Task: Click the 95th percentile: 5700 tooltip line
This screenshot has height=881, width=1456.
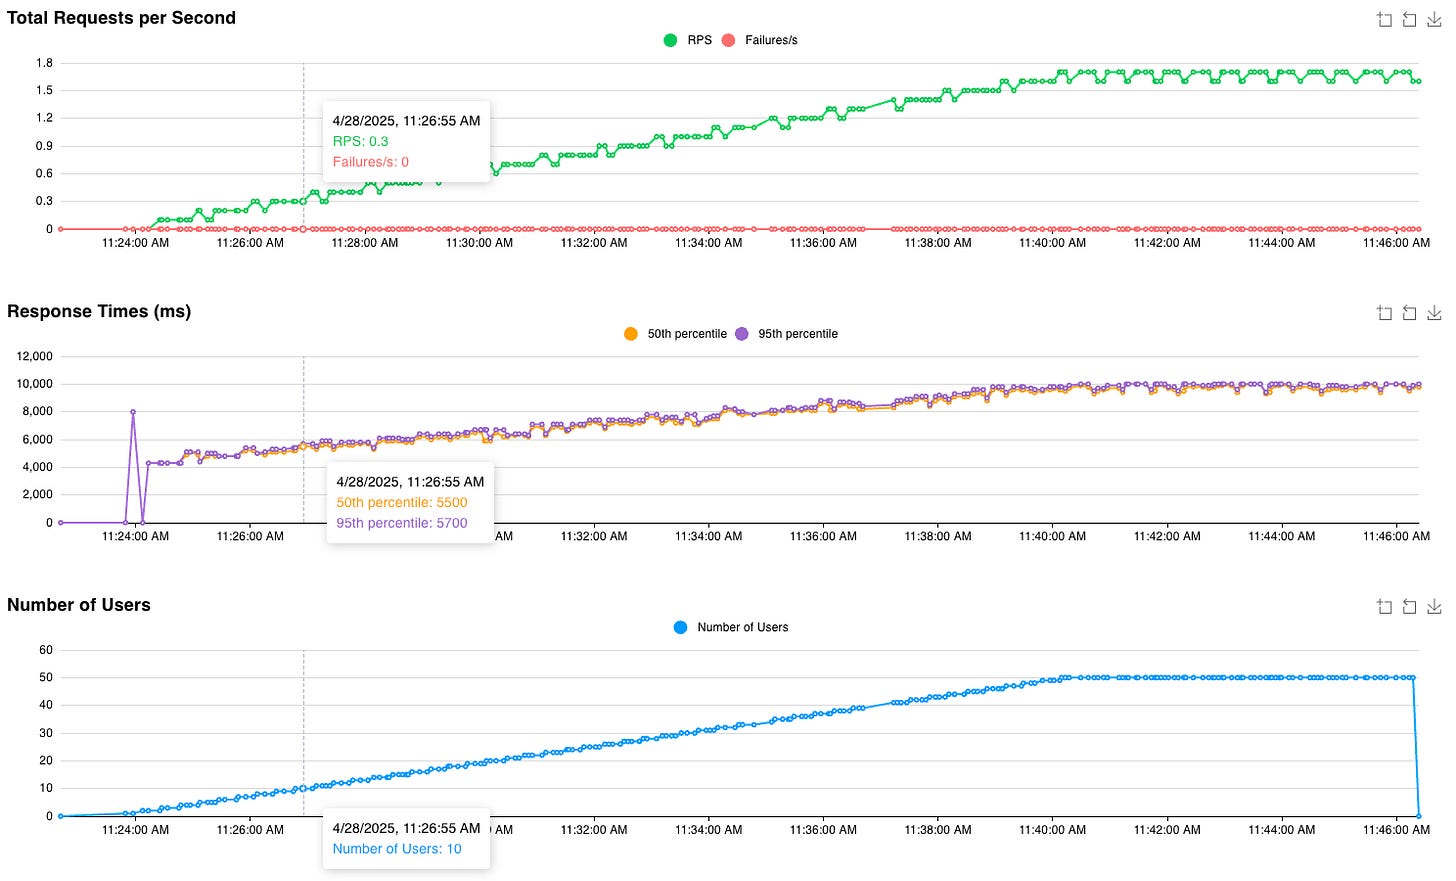Action: pos(402,523)
